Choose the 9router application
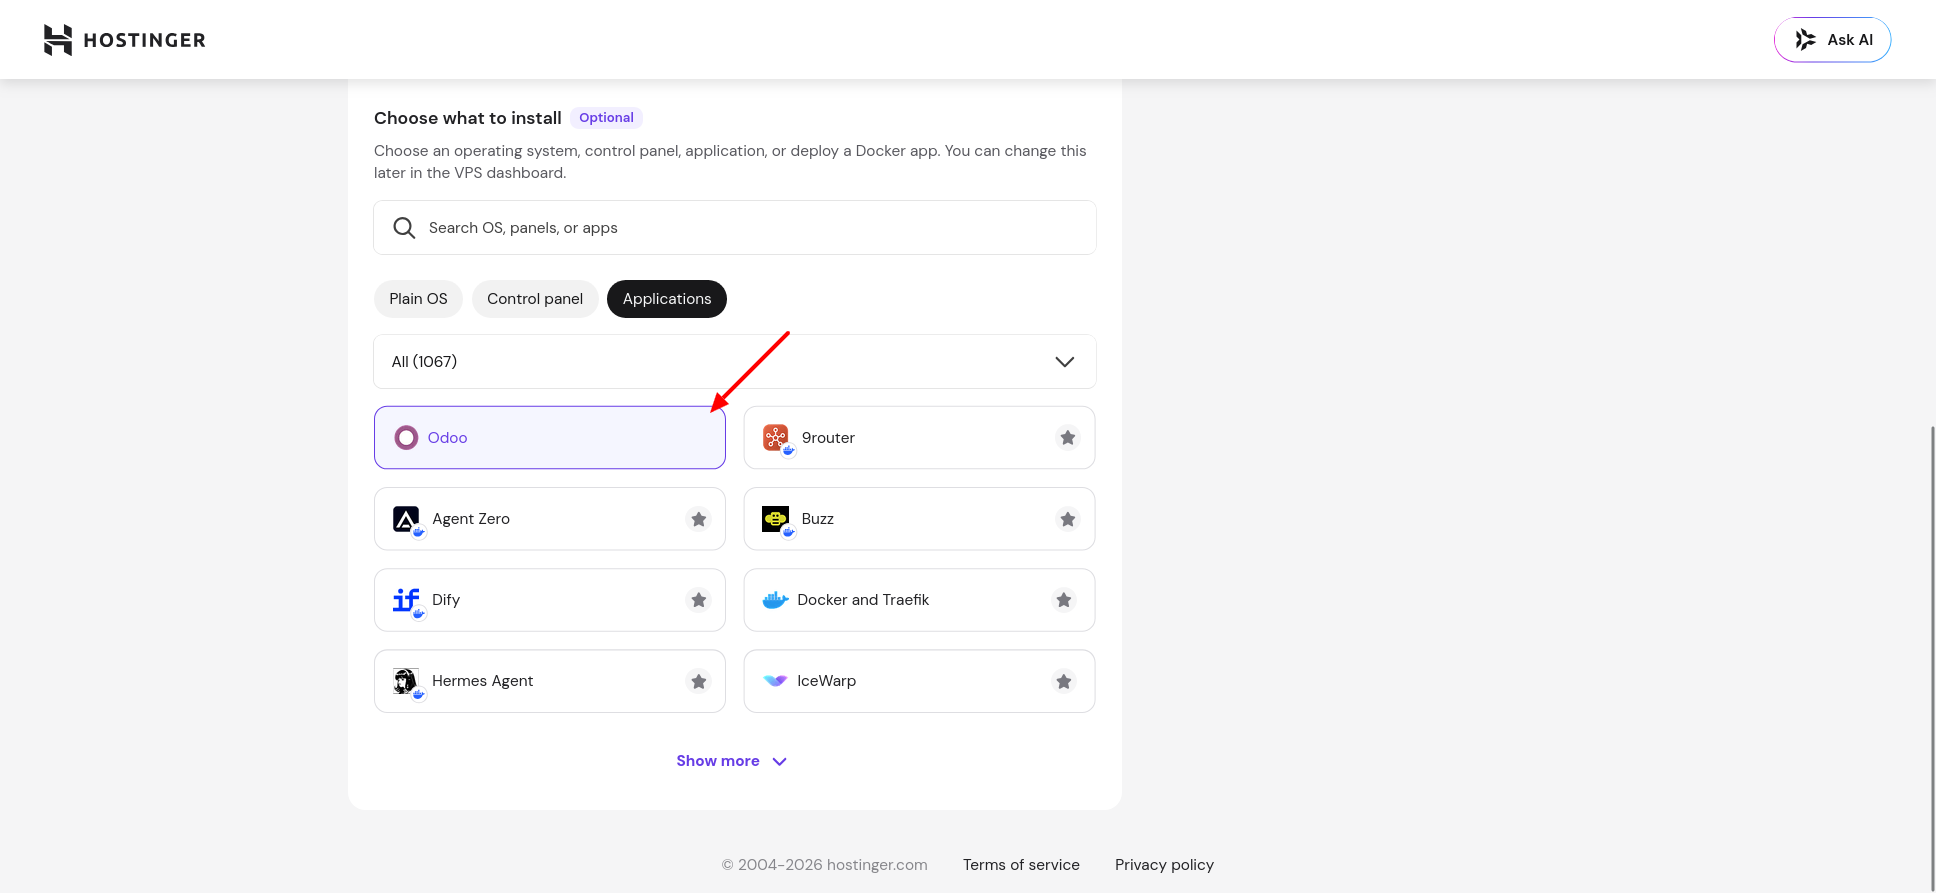The image size is (1936, 894). pos(919,438)
